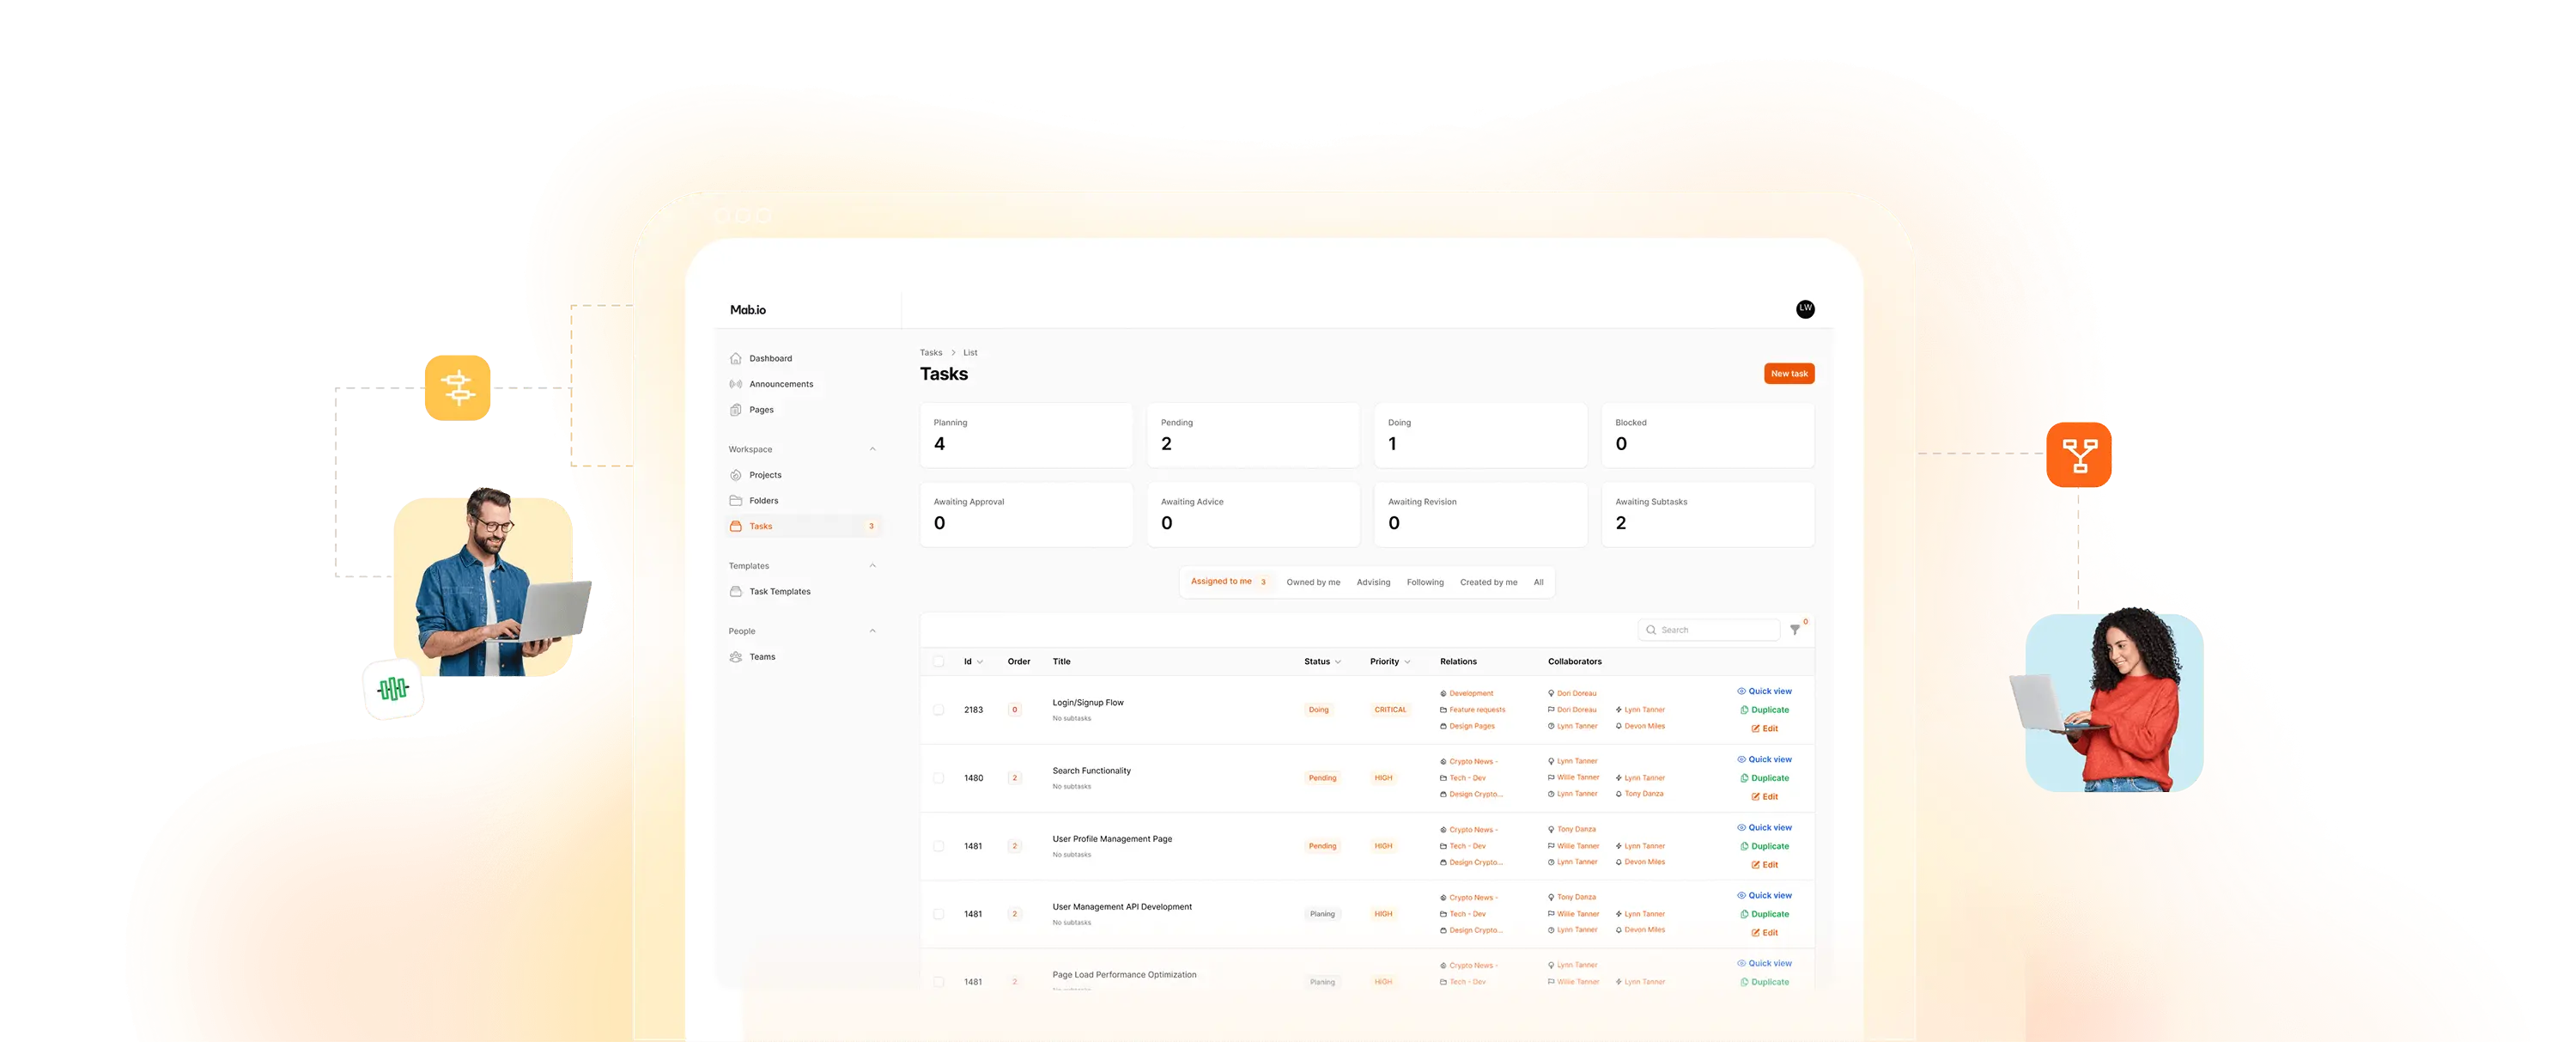Click the New task button
This screenshot has width=2576, height=1042.
[x=1789, y=374]
